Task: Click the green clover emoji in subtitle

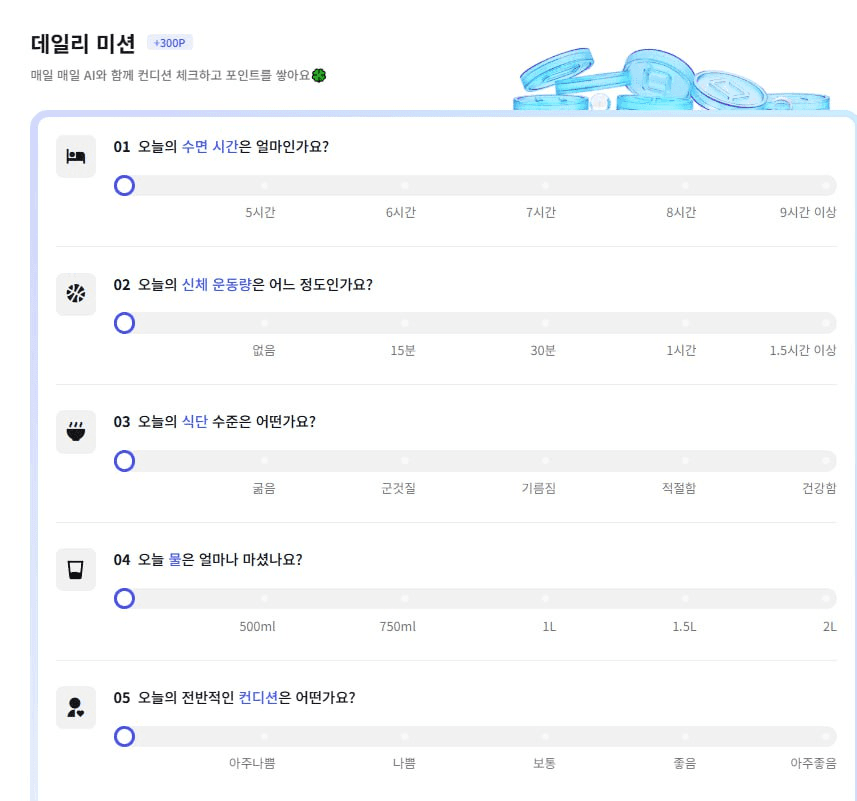Action: tap(319, 75)
